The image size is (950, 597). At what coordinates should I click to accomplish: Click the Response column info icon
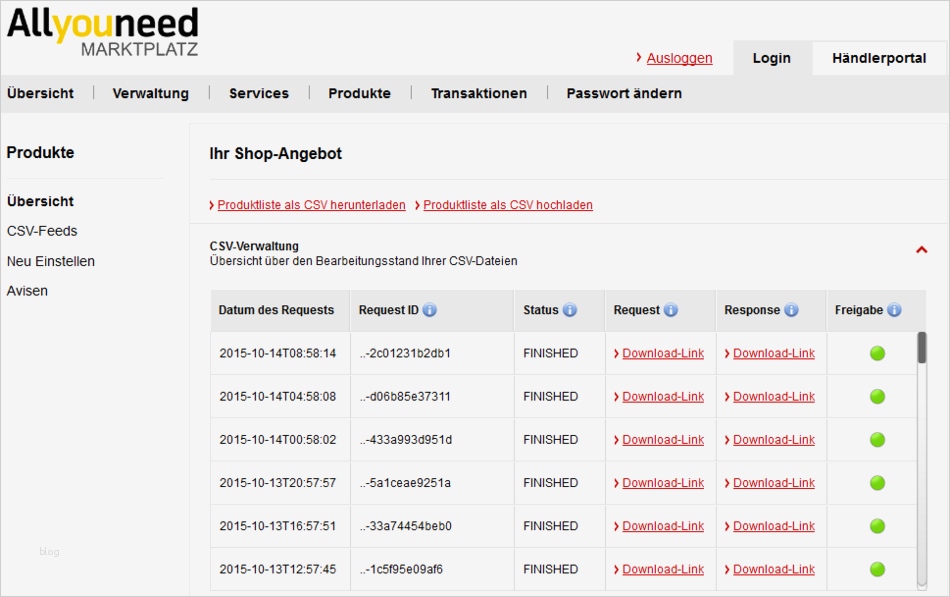[791, 310]
